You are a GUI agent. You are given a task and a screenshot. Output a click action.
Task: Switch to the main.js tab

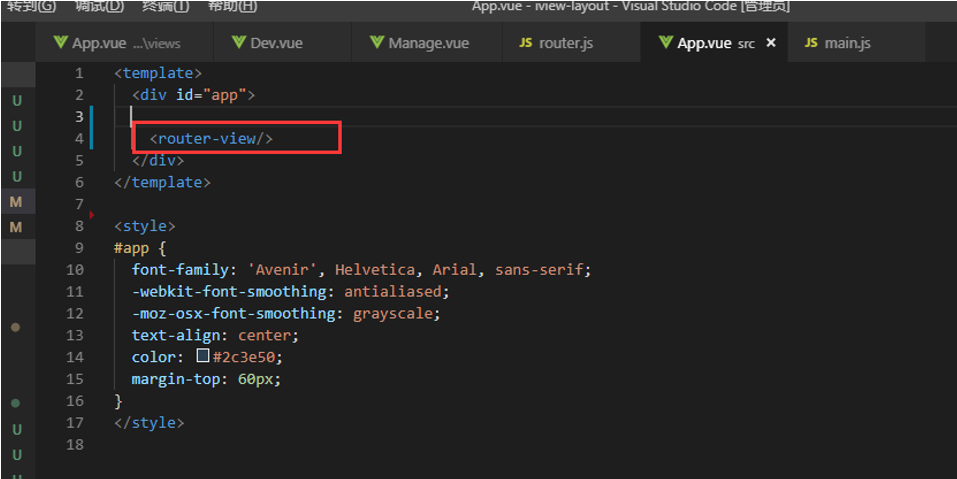[856, 43]
